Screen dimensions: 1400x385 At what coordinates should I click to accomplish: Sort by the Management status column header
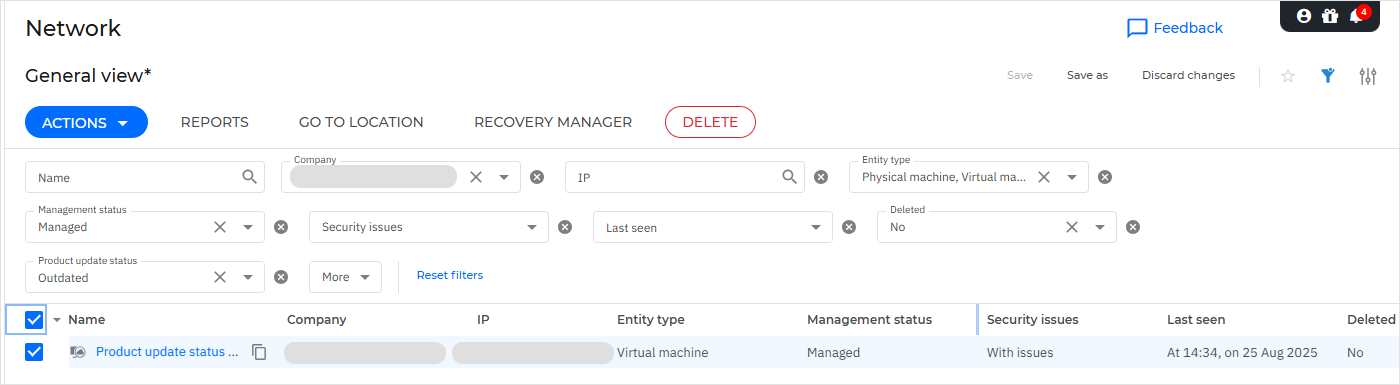tap(869, 320)
